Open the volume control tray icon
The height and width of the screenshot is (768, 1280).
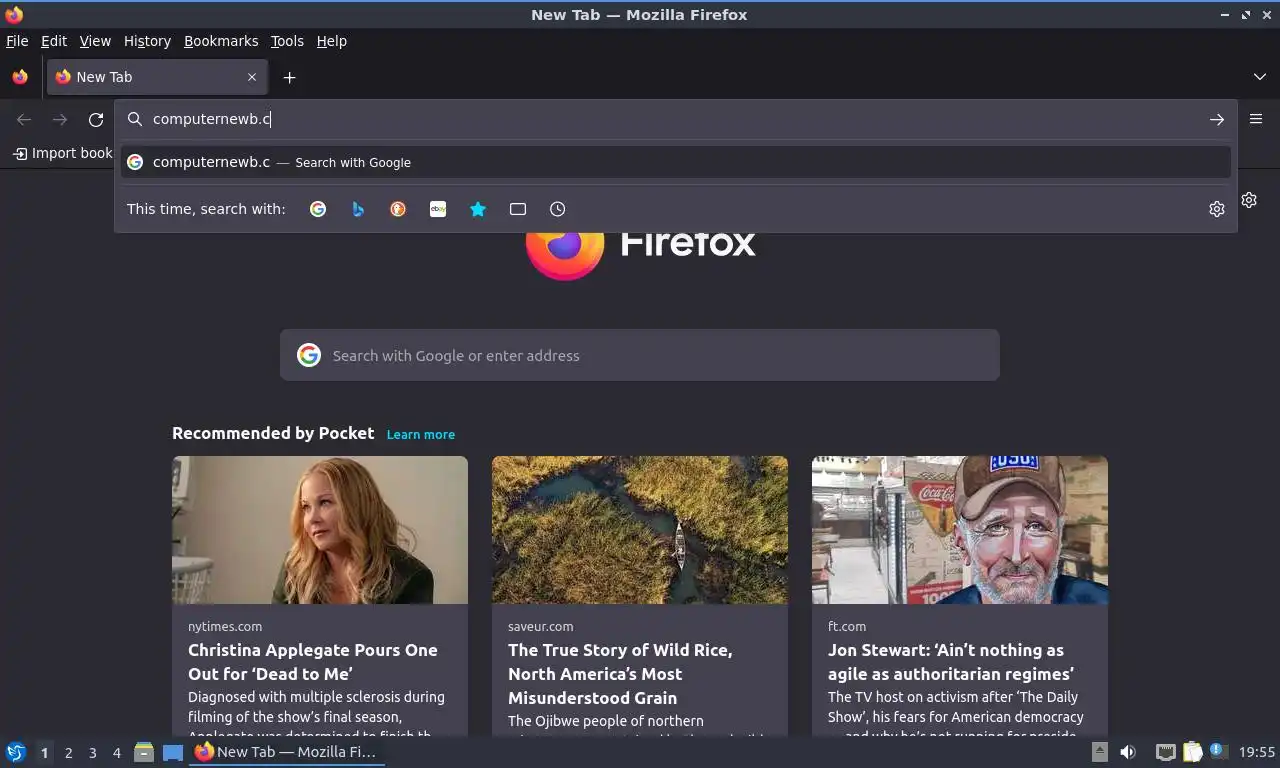click(1128, 752)
